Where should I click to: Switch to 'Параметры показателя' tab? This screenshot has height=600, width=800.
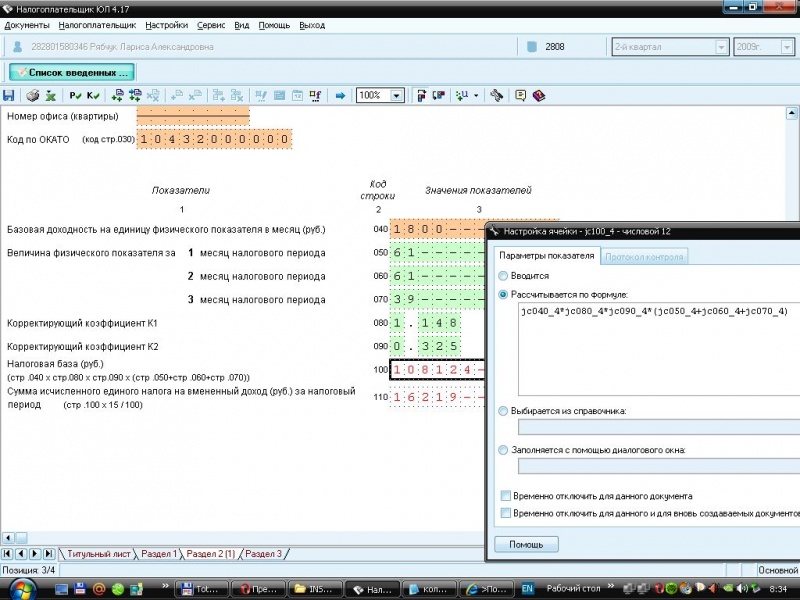(x=546, y=256)
